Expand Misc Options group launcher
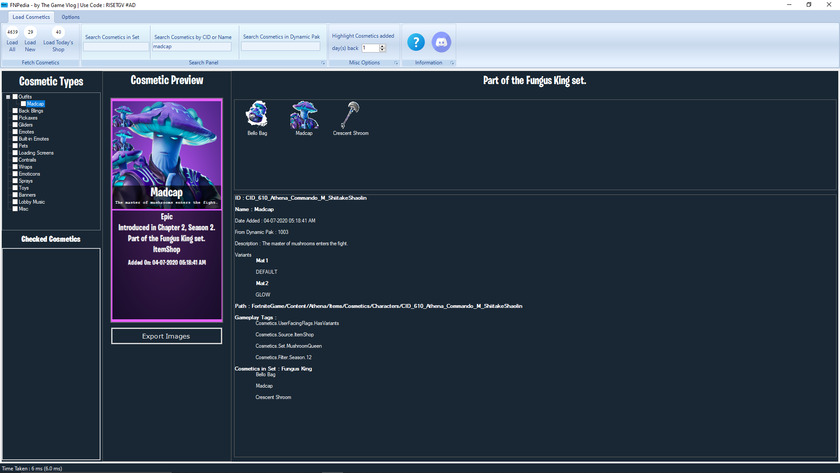The width and height of the screenshot is (840, 473). (x=396, y=63)
